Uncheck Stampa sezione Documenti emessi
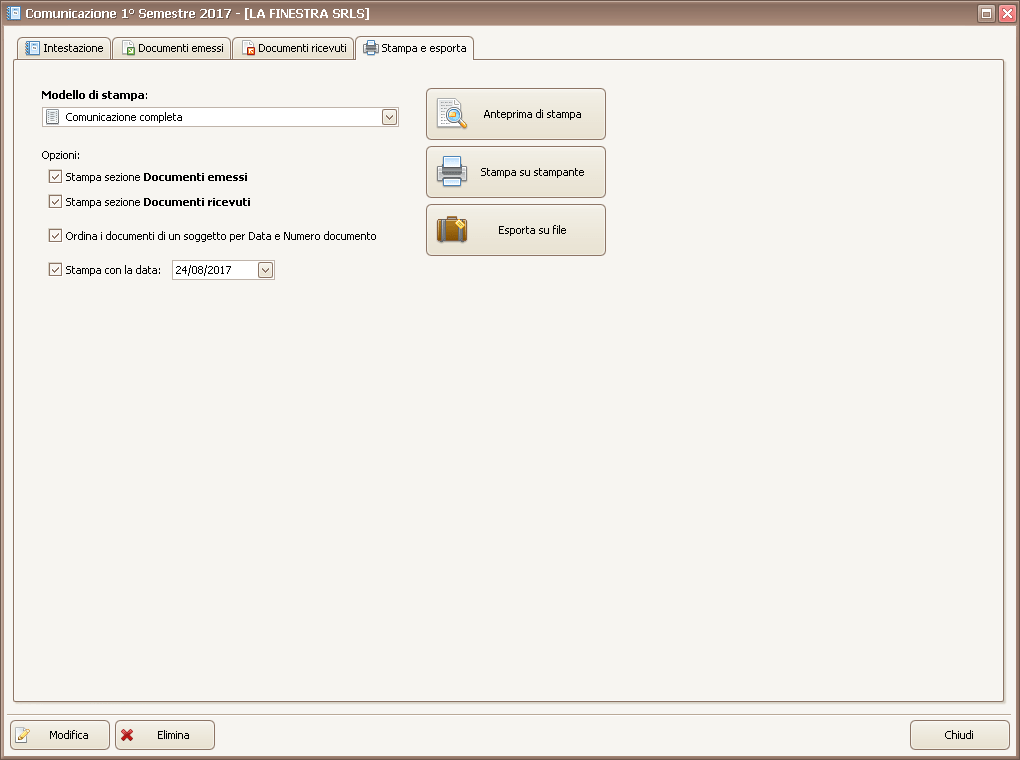Viewport: 1020px width, 760px height. 55,177
